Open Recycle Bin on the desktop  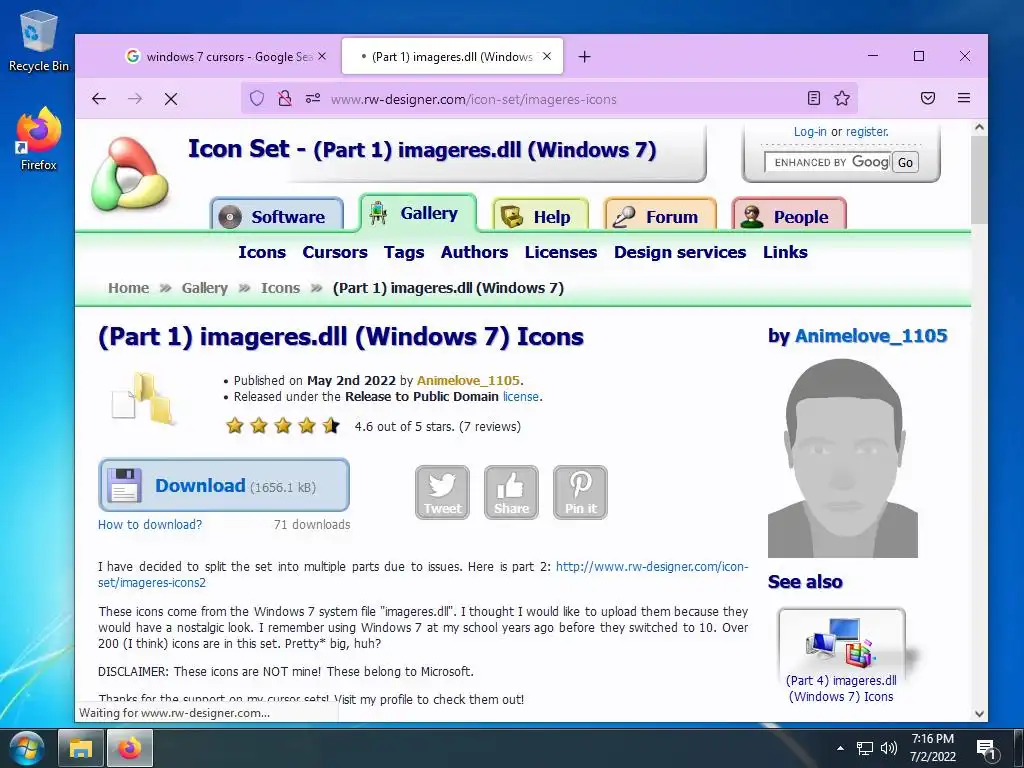(39, 40)
